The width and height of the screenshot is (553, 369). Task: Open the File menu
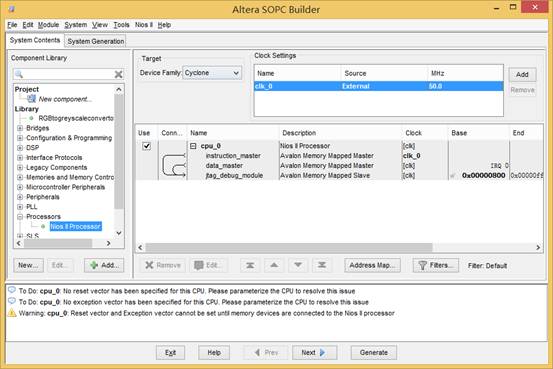tap(12, 25)
